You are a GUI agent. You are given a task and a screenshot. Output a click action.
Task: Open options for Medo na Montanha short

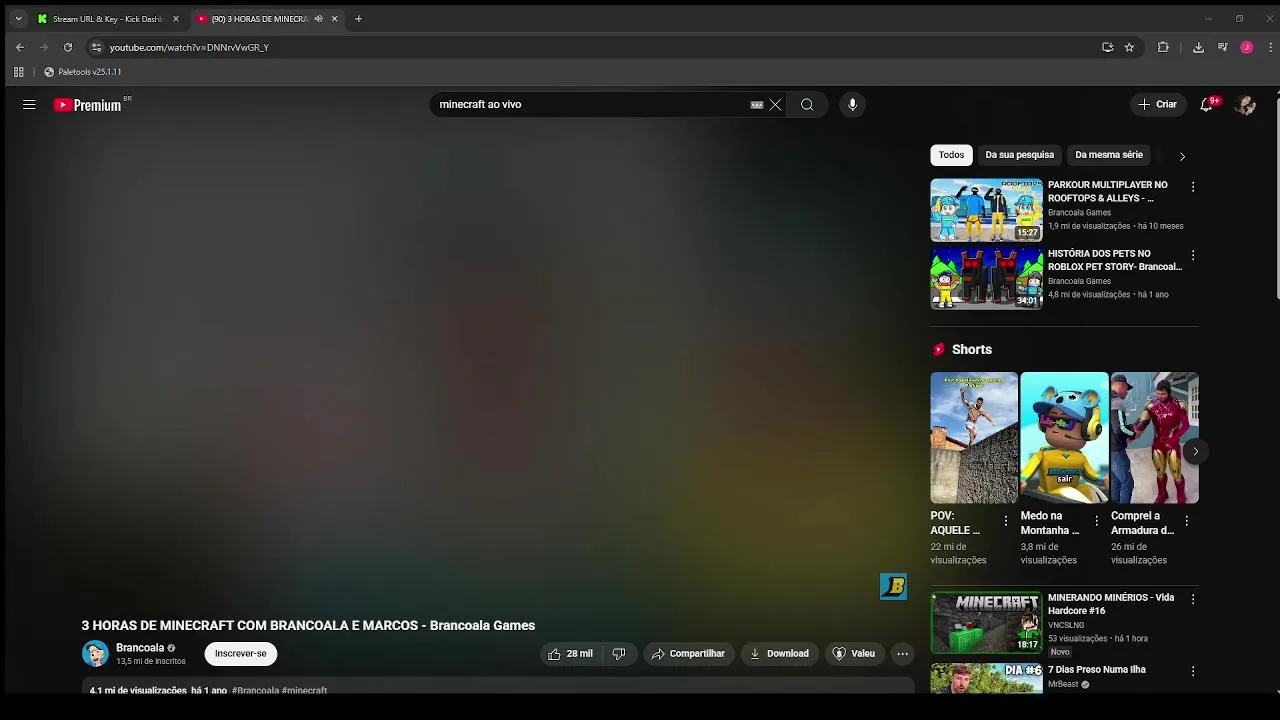[1096, 521]
